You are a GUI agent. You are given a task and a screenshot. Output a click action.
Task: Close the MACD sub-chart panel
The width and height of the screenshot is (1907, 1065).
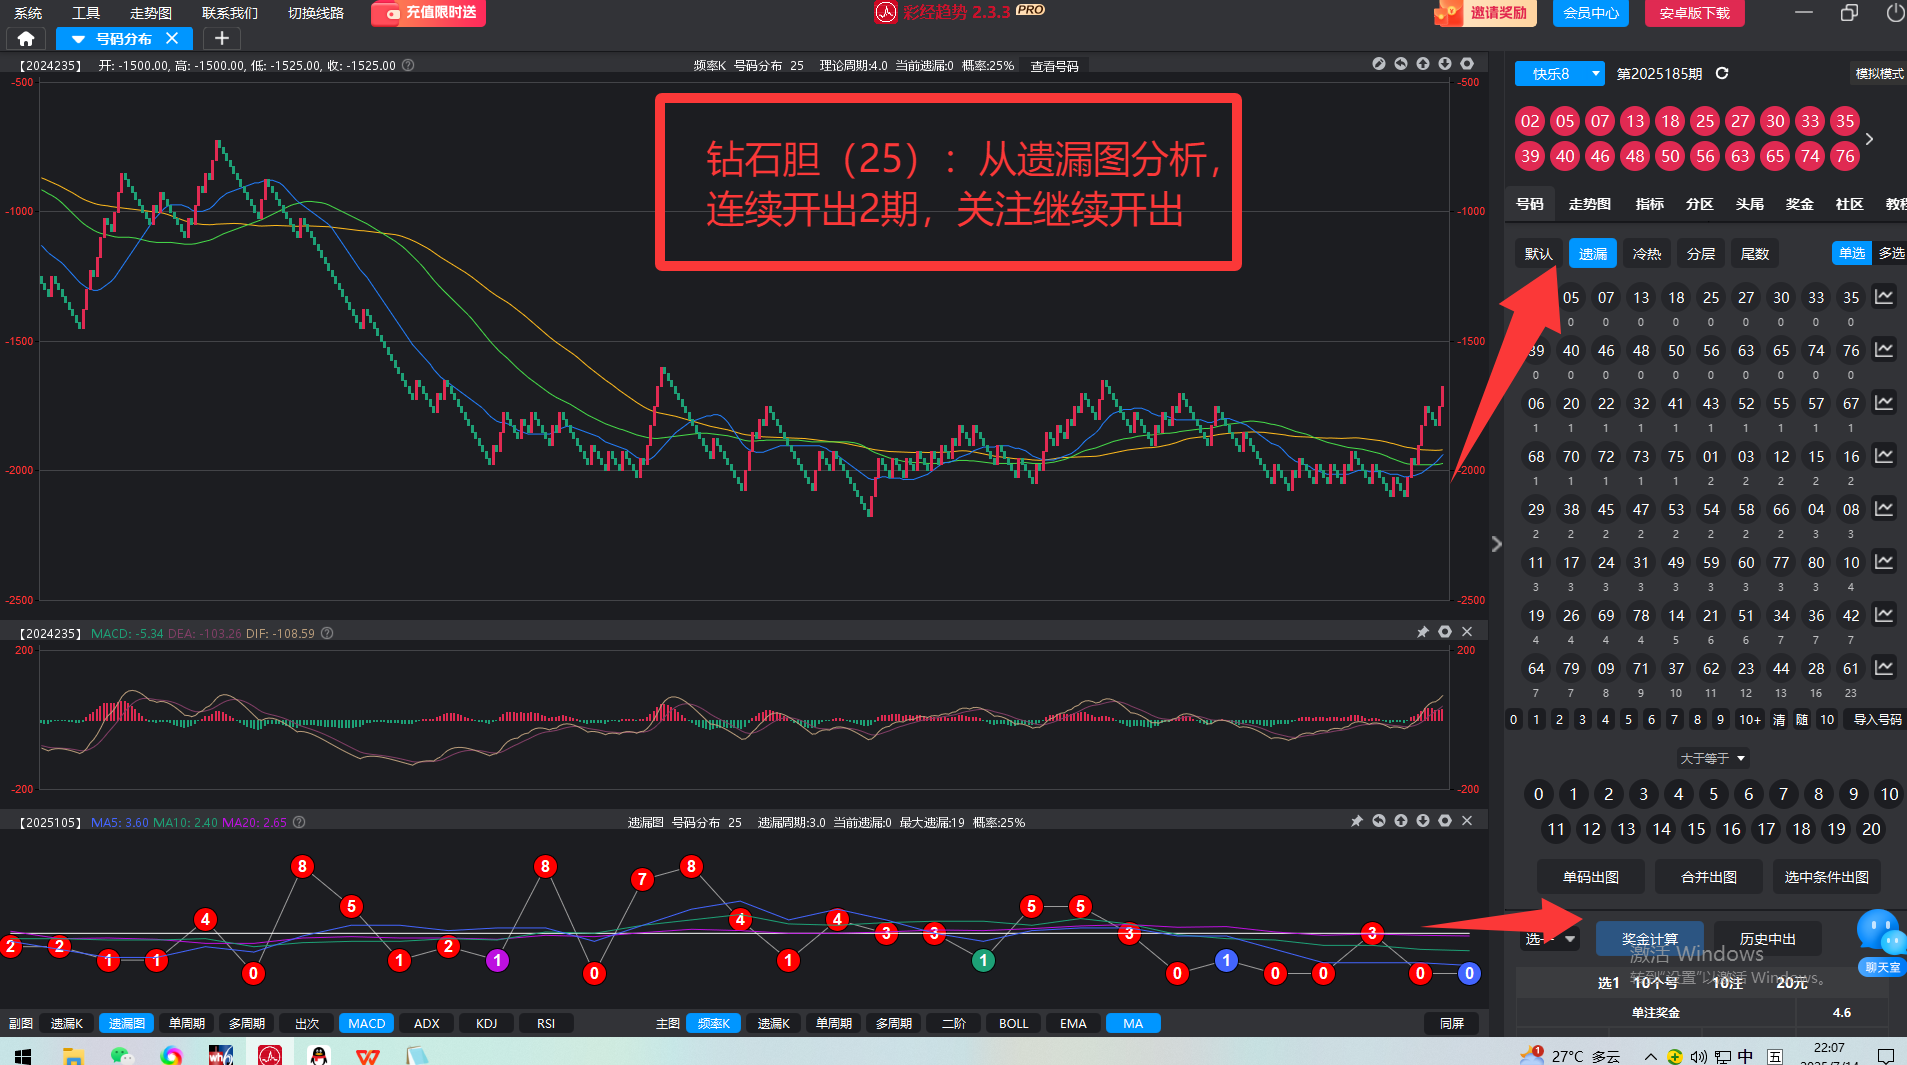[x=1467, y=632]
